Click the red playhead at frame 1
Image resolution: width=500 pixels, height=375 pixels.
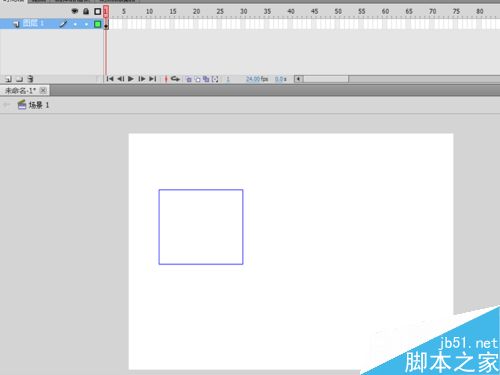(x=106, y=11)
